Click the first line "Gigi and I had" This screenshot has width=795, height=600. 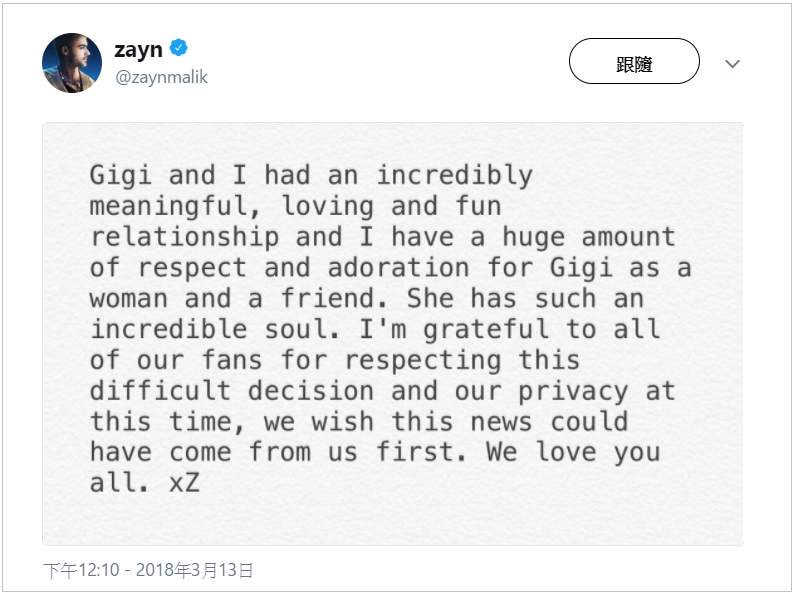(200, 176)
